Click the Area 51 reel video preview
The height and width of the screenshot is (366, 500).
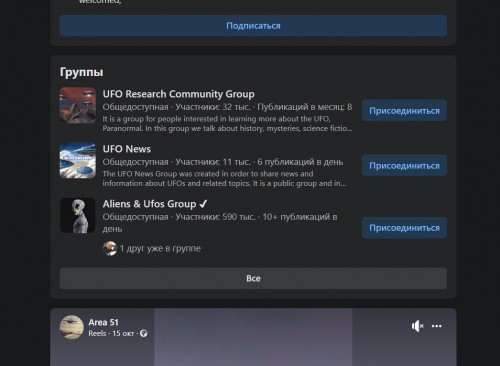(253, 337)
